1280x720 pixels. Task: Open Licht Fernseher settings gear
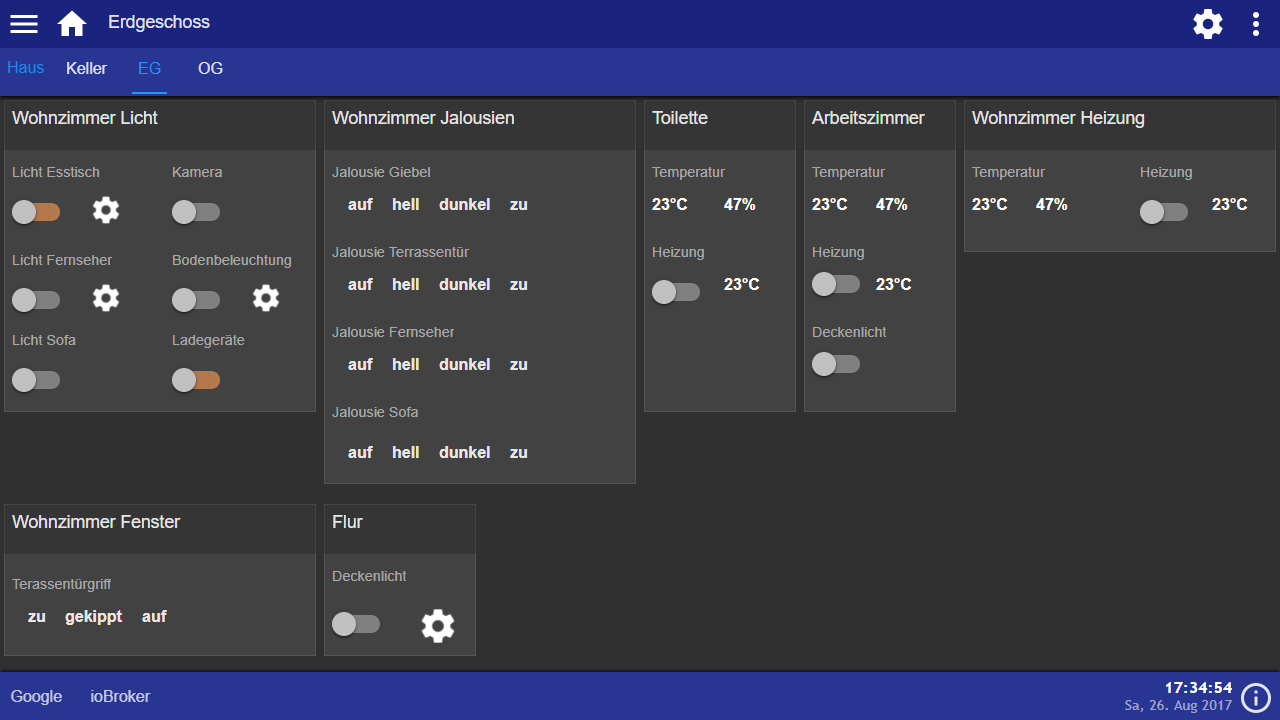[x=106, y=299]
